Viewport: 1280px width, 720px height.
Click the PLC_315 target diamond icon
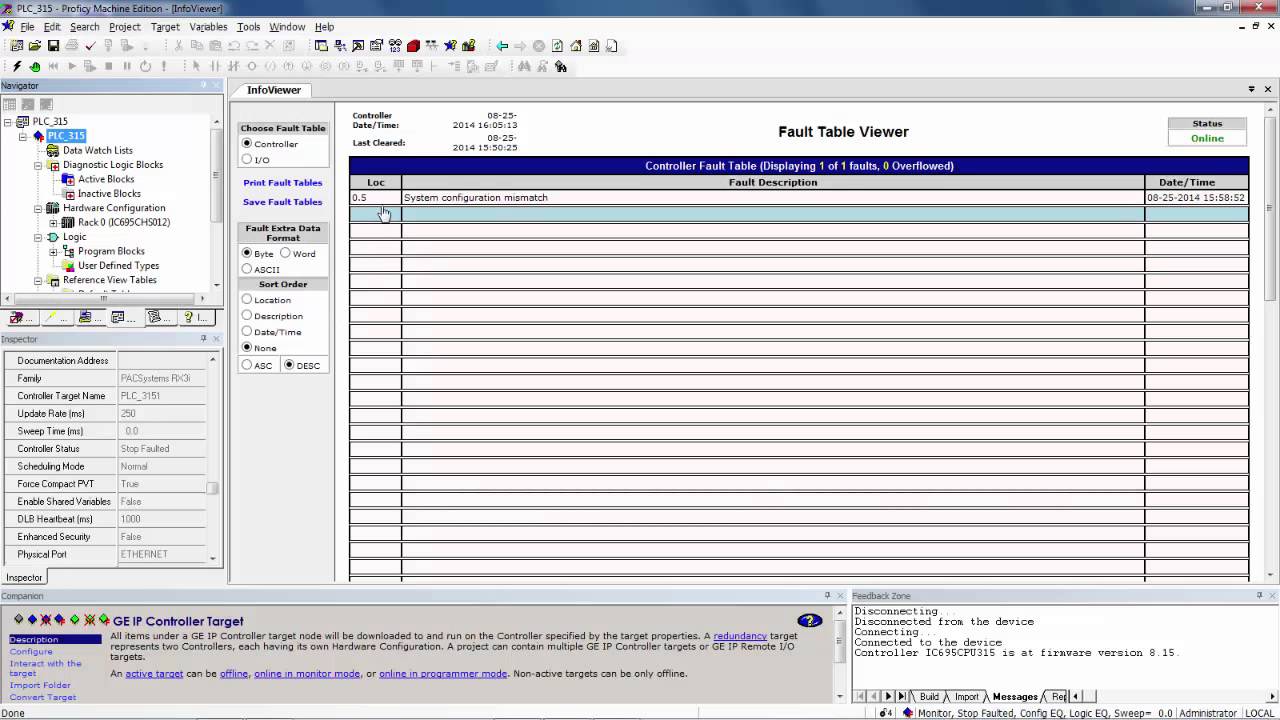[x=39, y=136]
